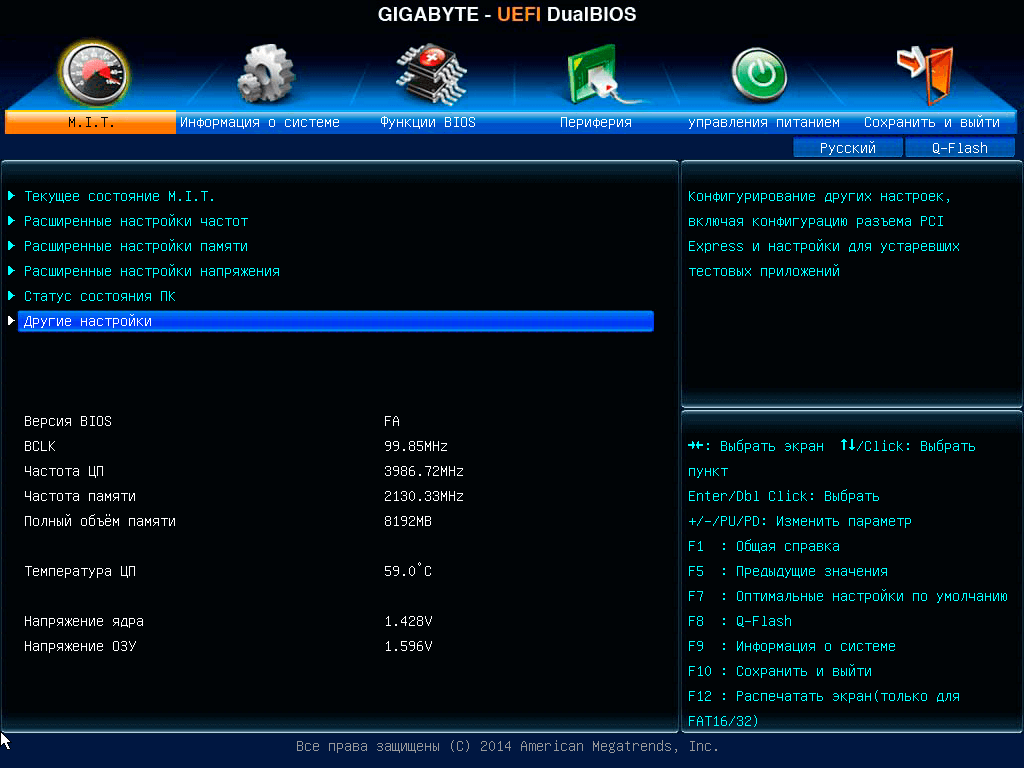Click the gear icon for system information

[x=266, y=74]
